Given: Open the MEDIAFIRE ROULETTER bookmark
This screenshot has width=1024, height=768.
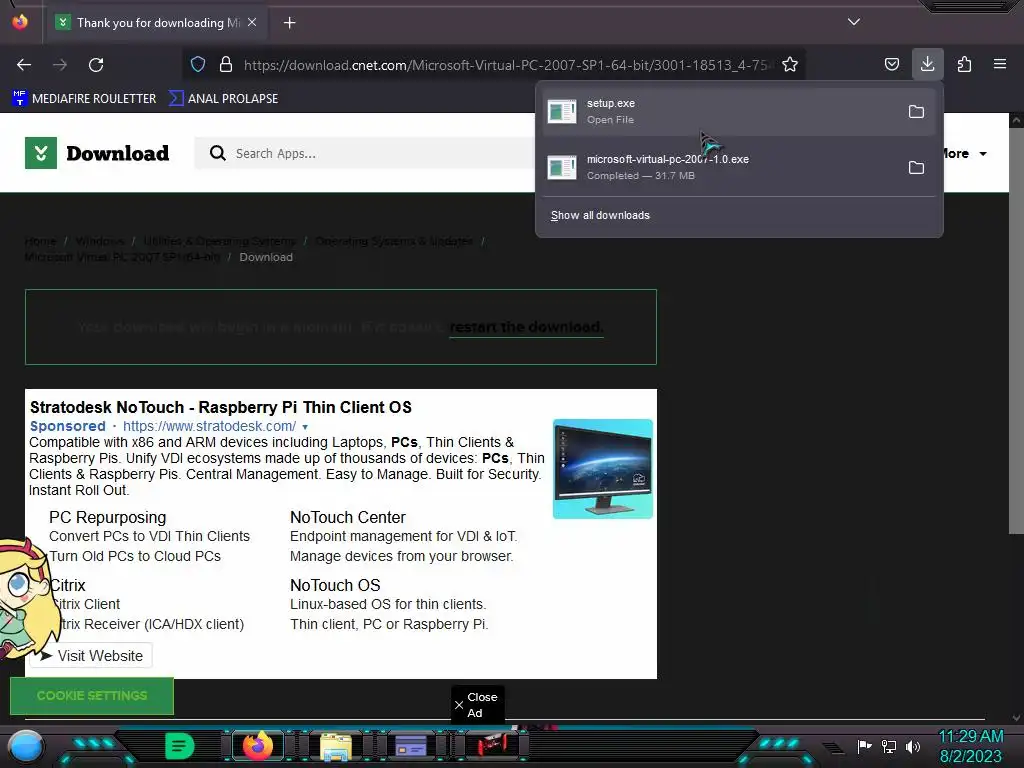Looking at the screenshot, I should 84,99.
